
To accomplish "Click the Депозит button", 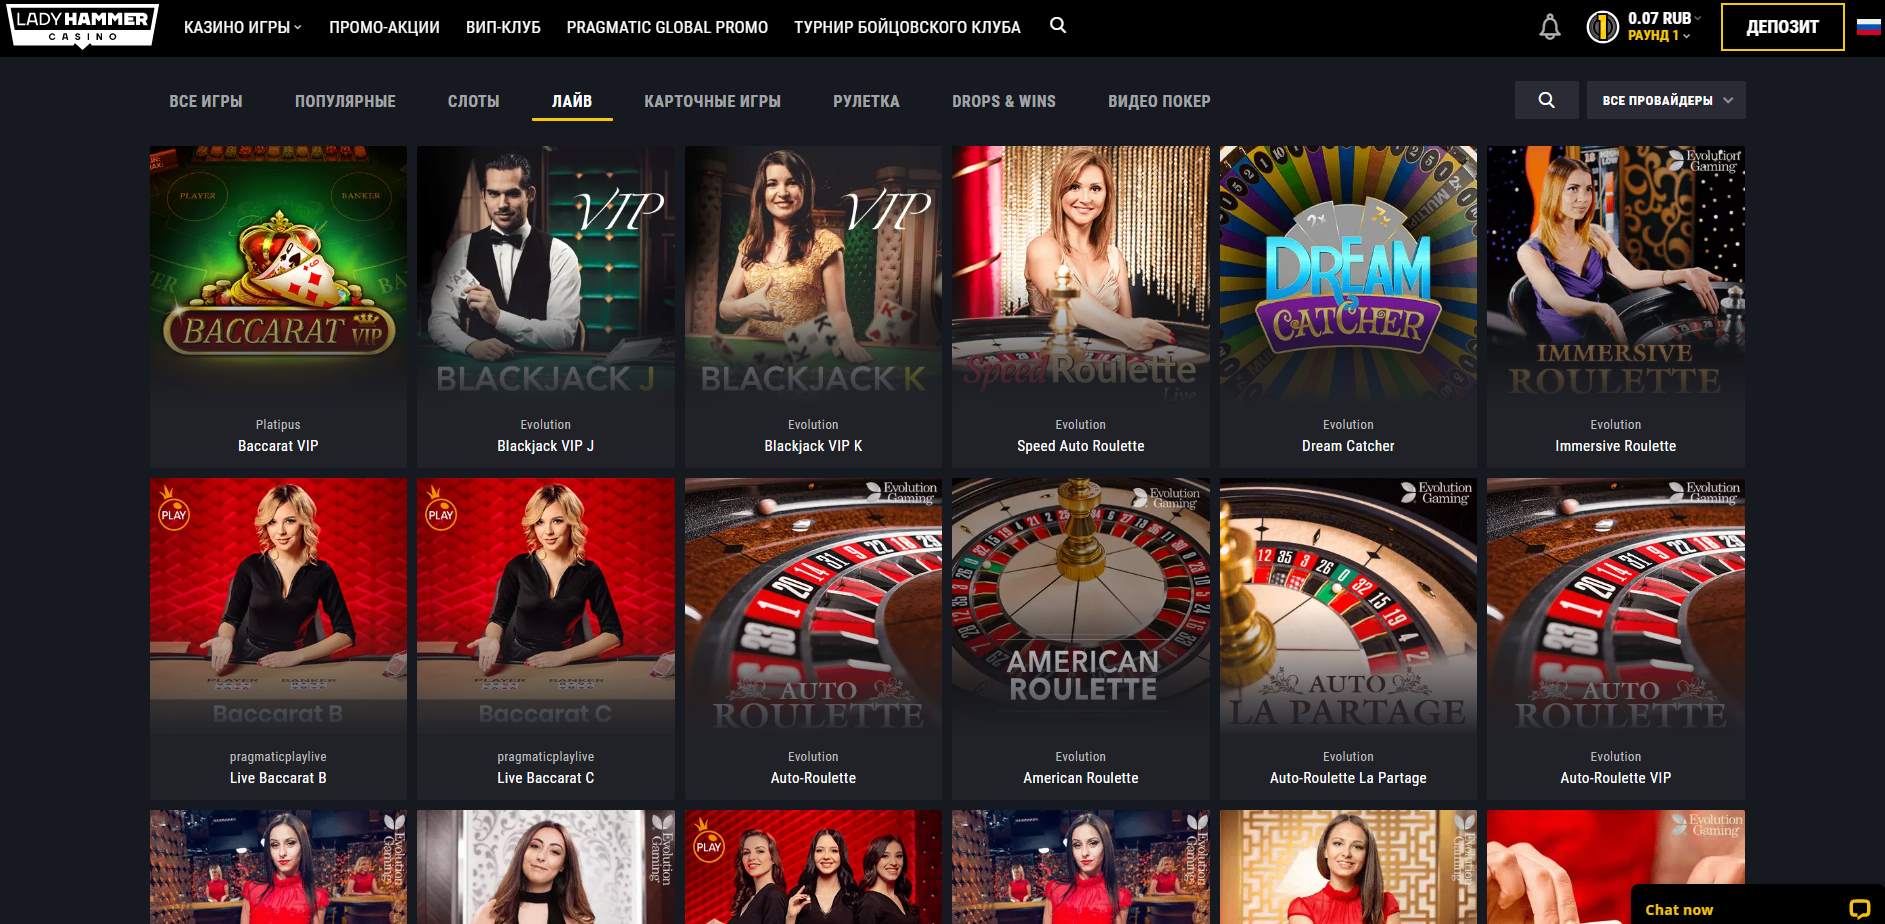I will pyautogui.click(x=1782, y=27).
